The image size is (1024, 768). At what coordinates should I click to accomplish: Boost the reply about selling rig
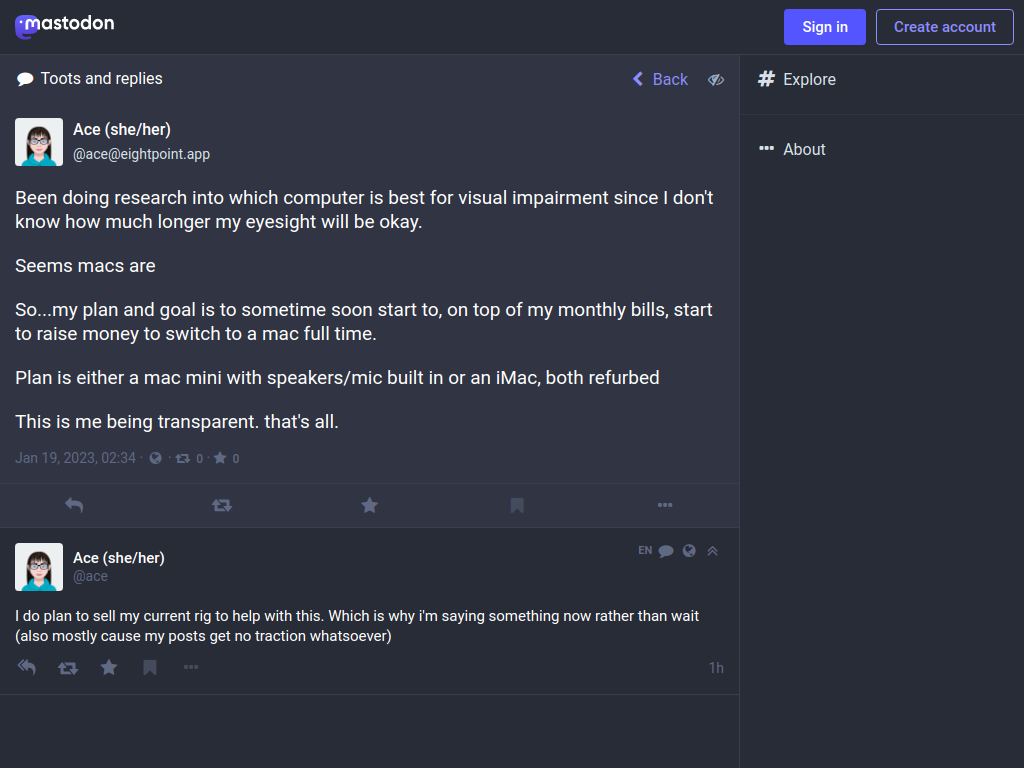point(68,667)
